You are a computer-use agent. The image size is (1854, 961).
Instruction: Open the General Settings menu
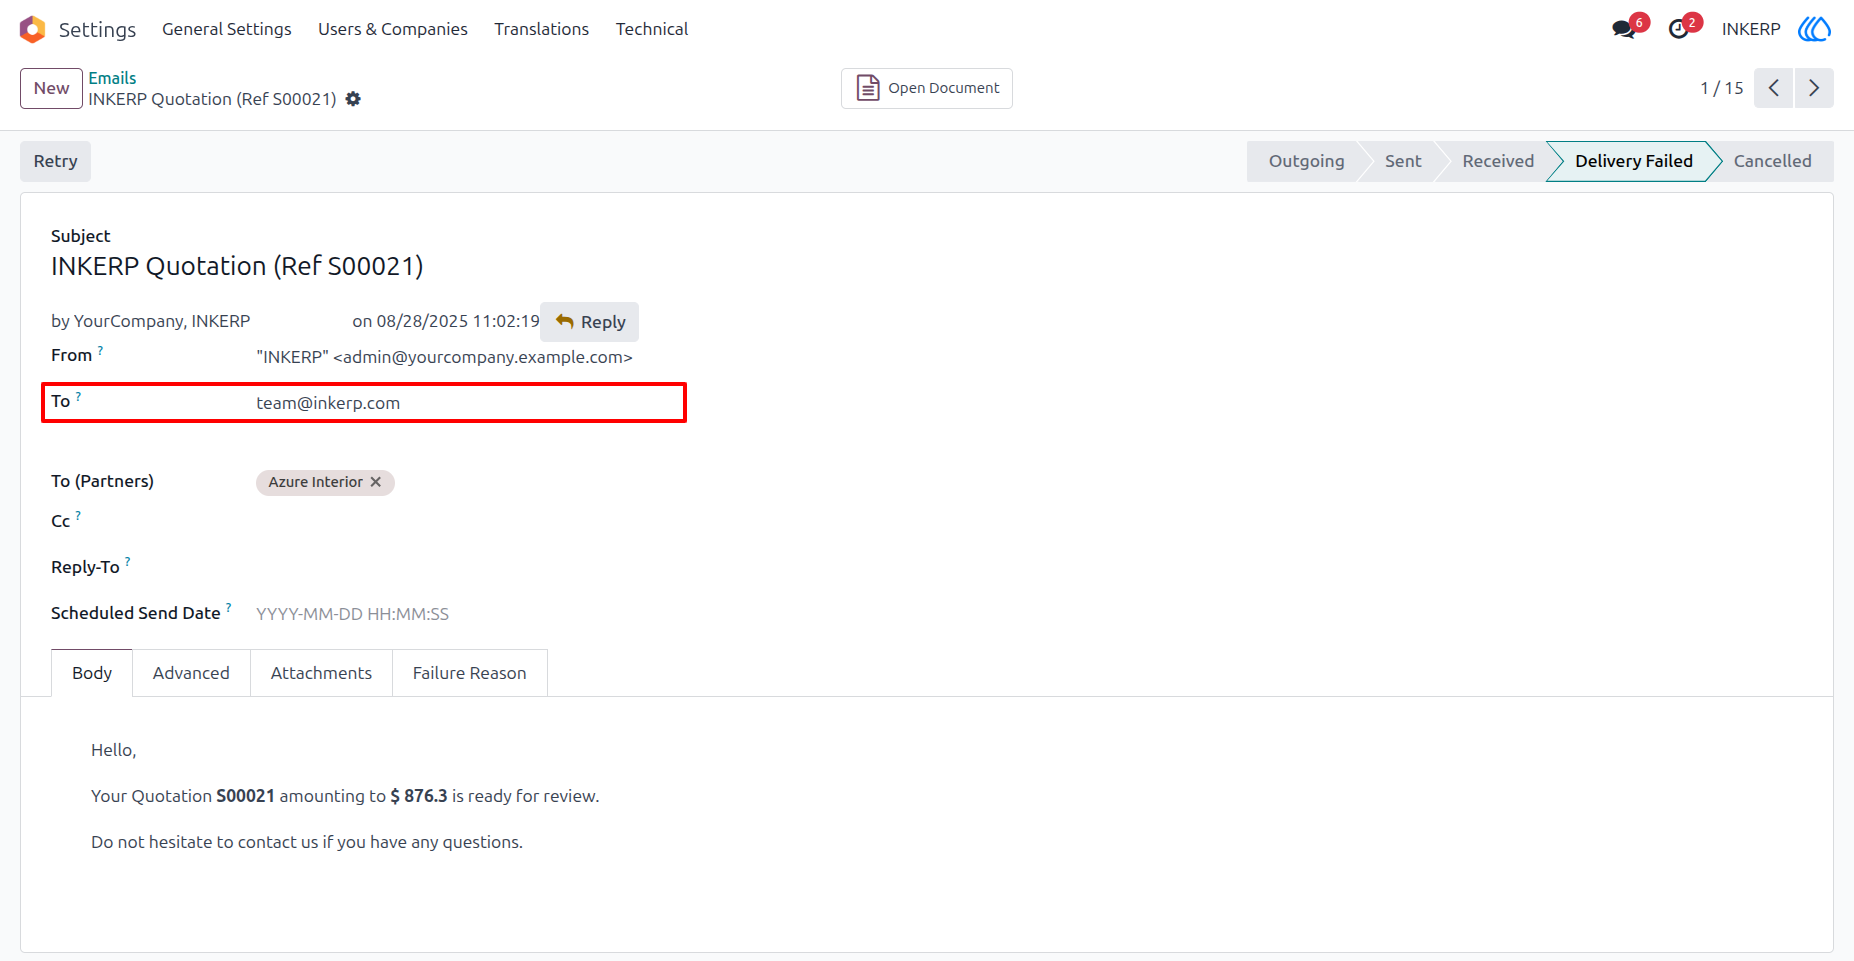click(x=227, y=29)
